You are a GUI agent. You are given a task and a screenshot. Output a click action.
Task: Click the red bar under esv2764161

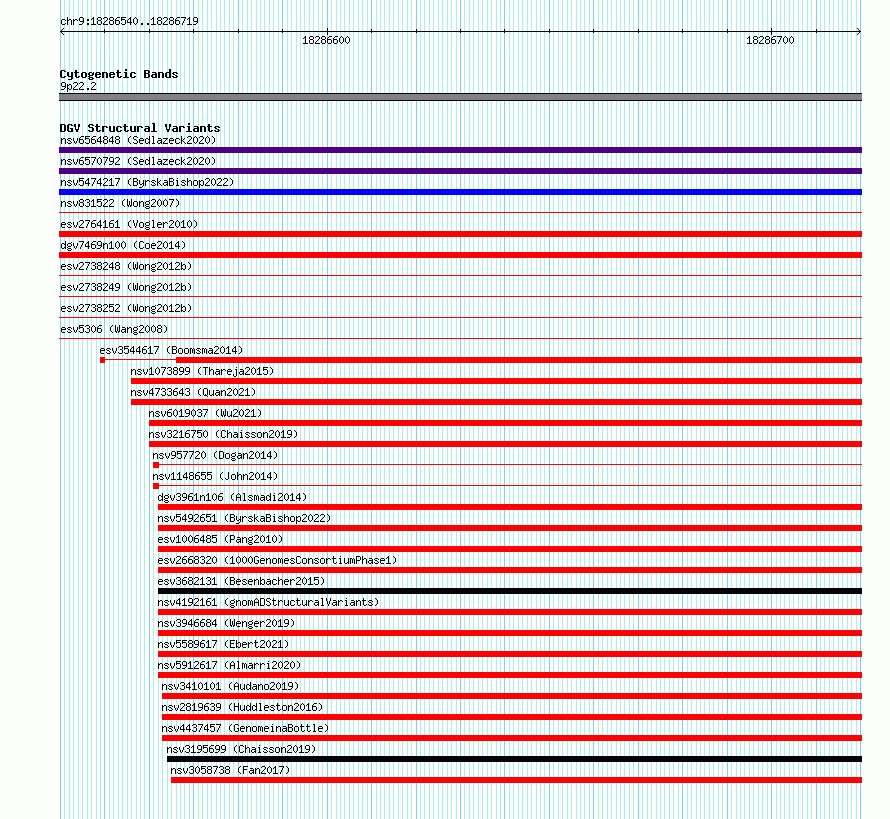tap(460, 234)
